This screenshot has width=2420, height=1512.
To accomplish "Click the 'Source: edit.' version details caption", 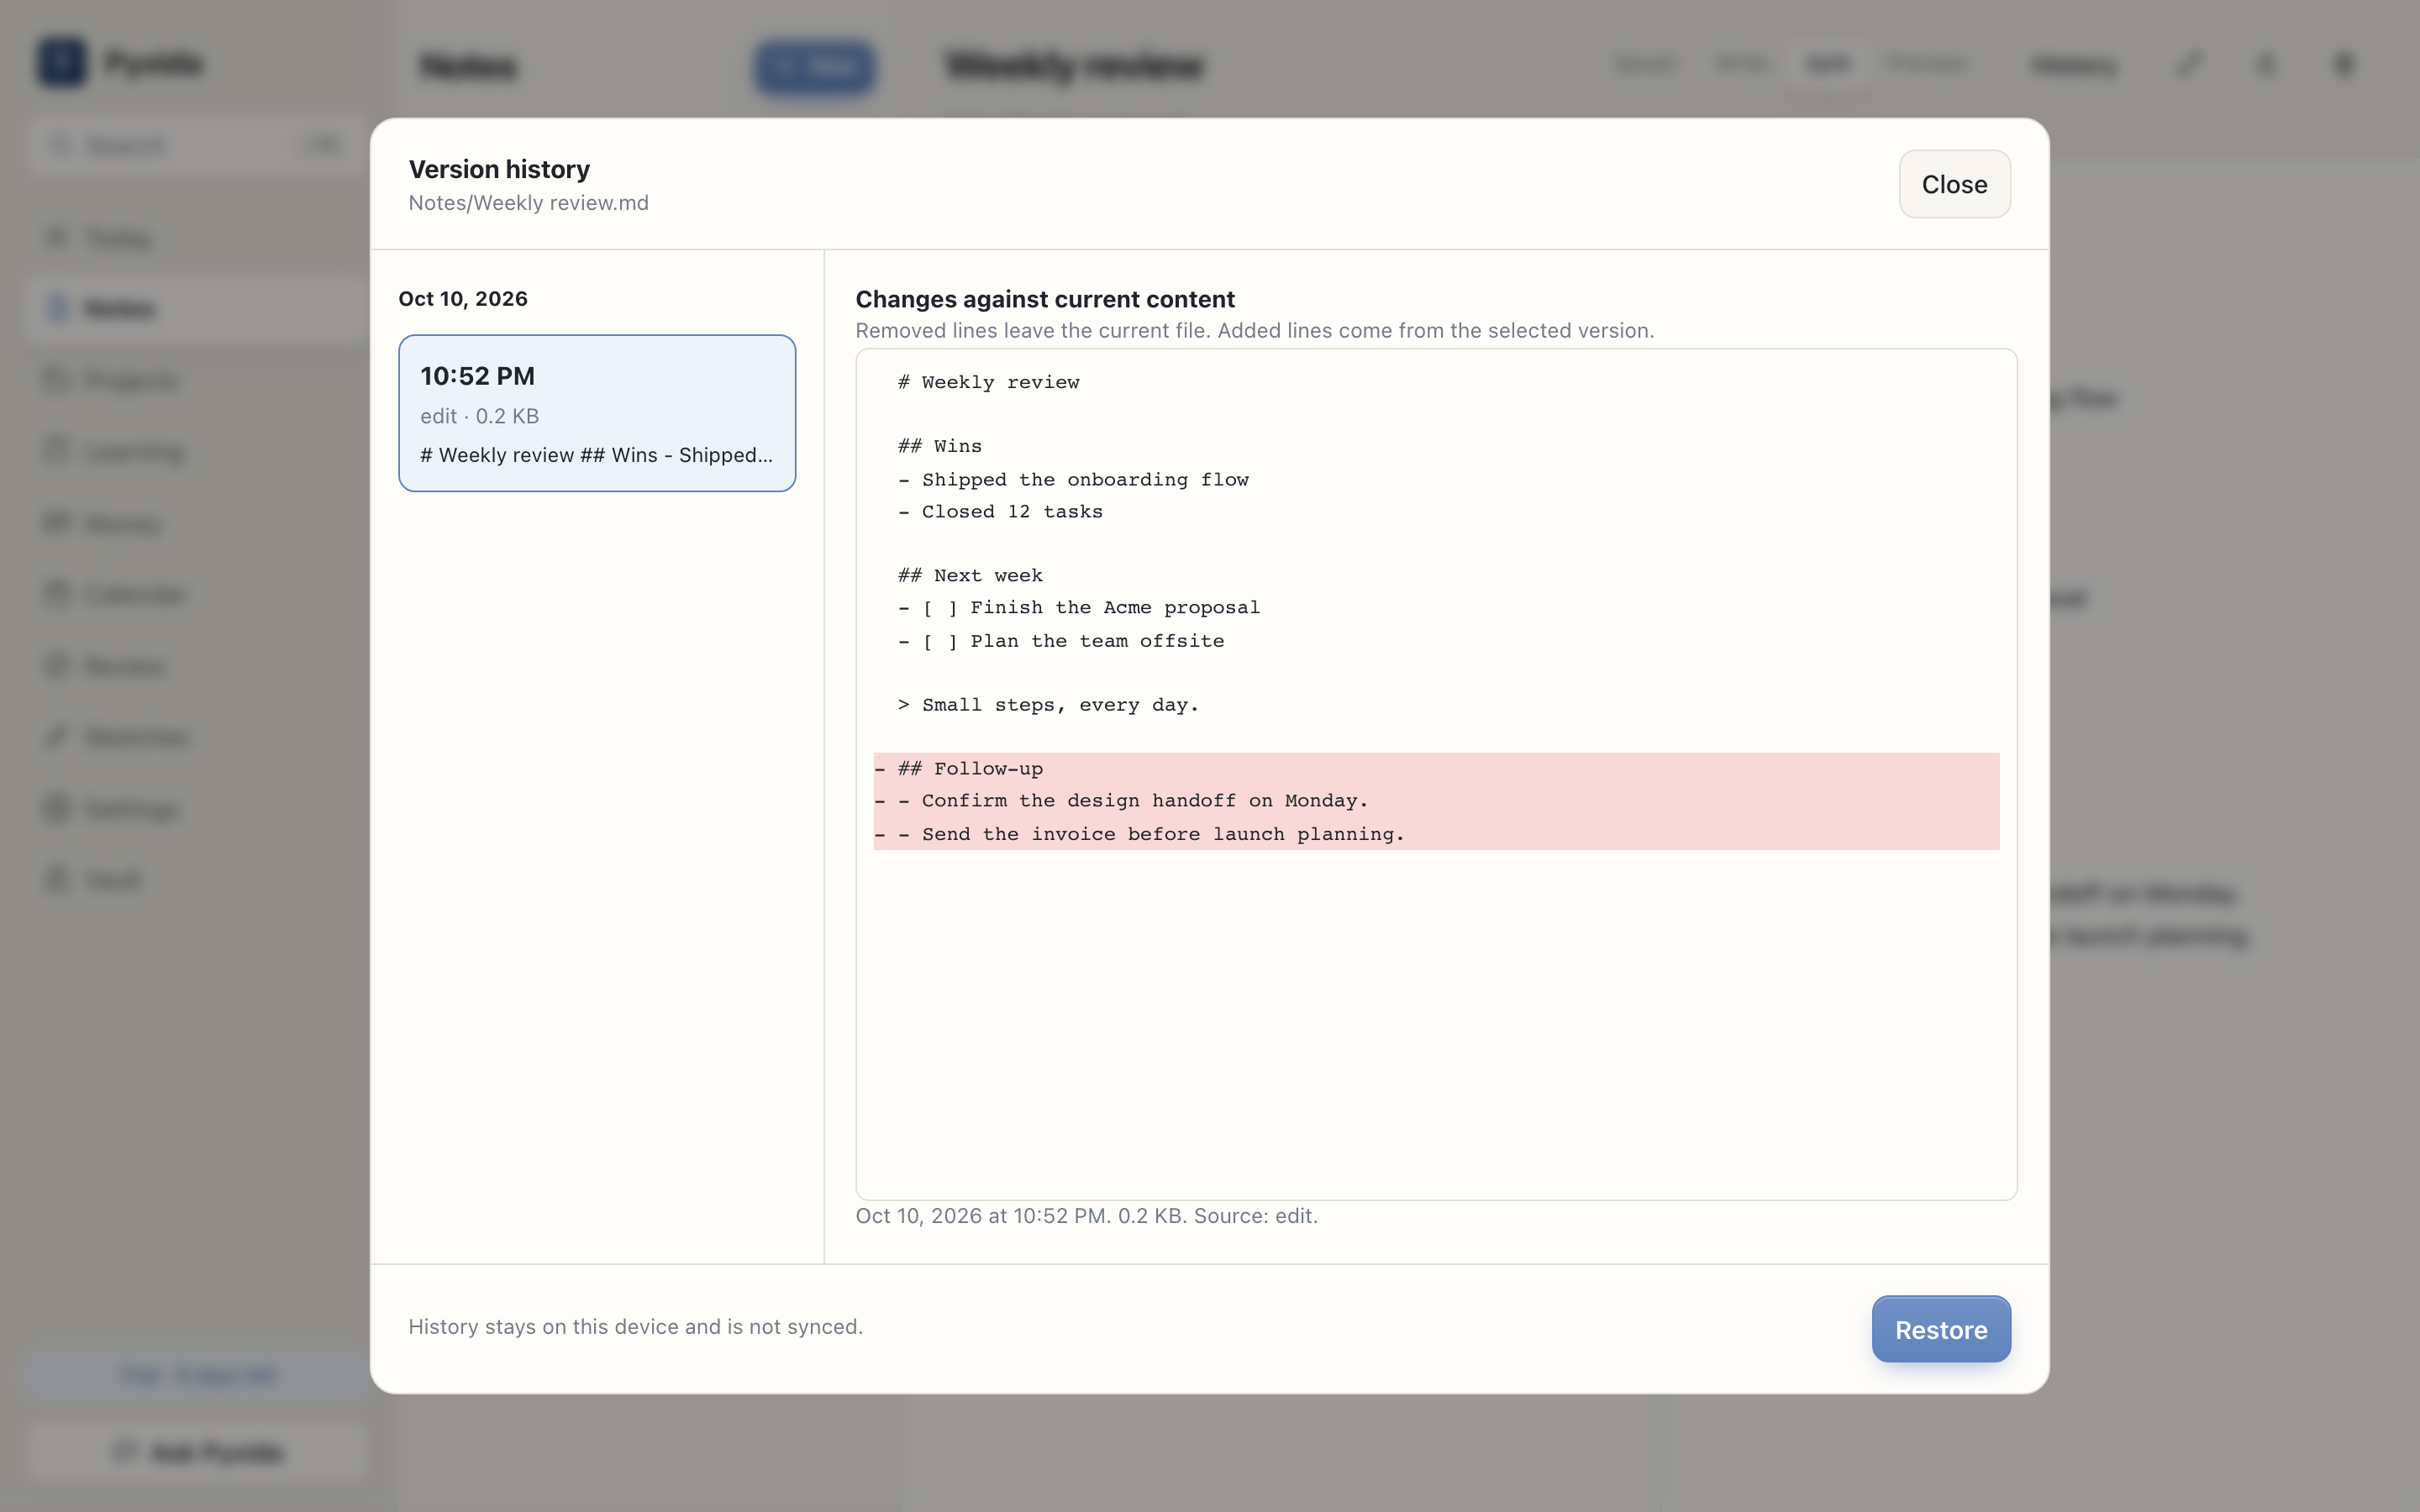I will pyautogui.click(x=1086, y=1216).
